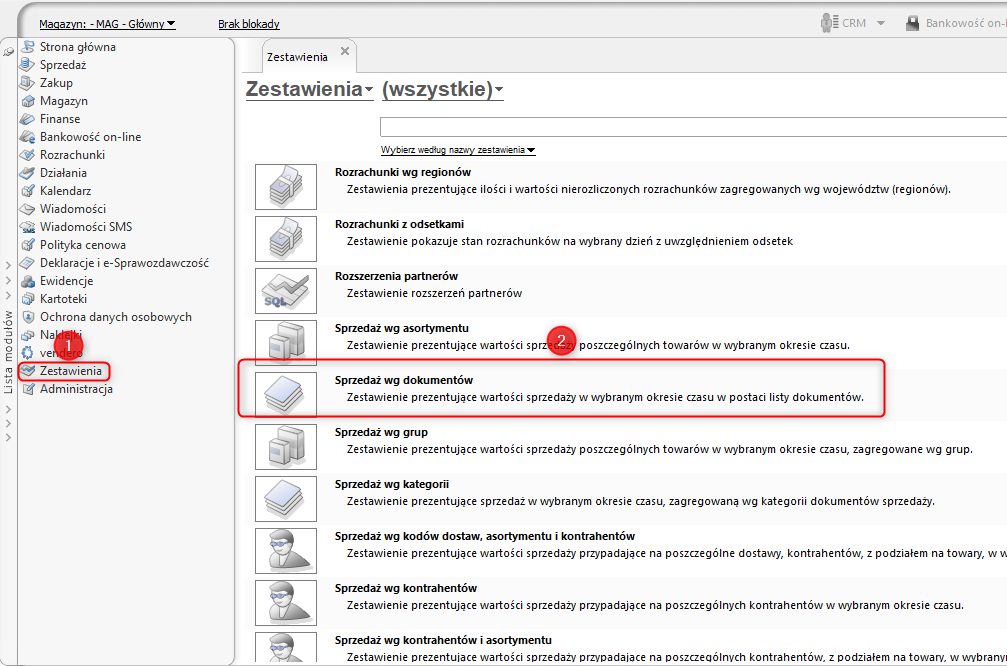Open the CRM dropdown arrow
The width and height of the screenshot is (1007, 666).
[x=881, y=23]
